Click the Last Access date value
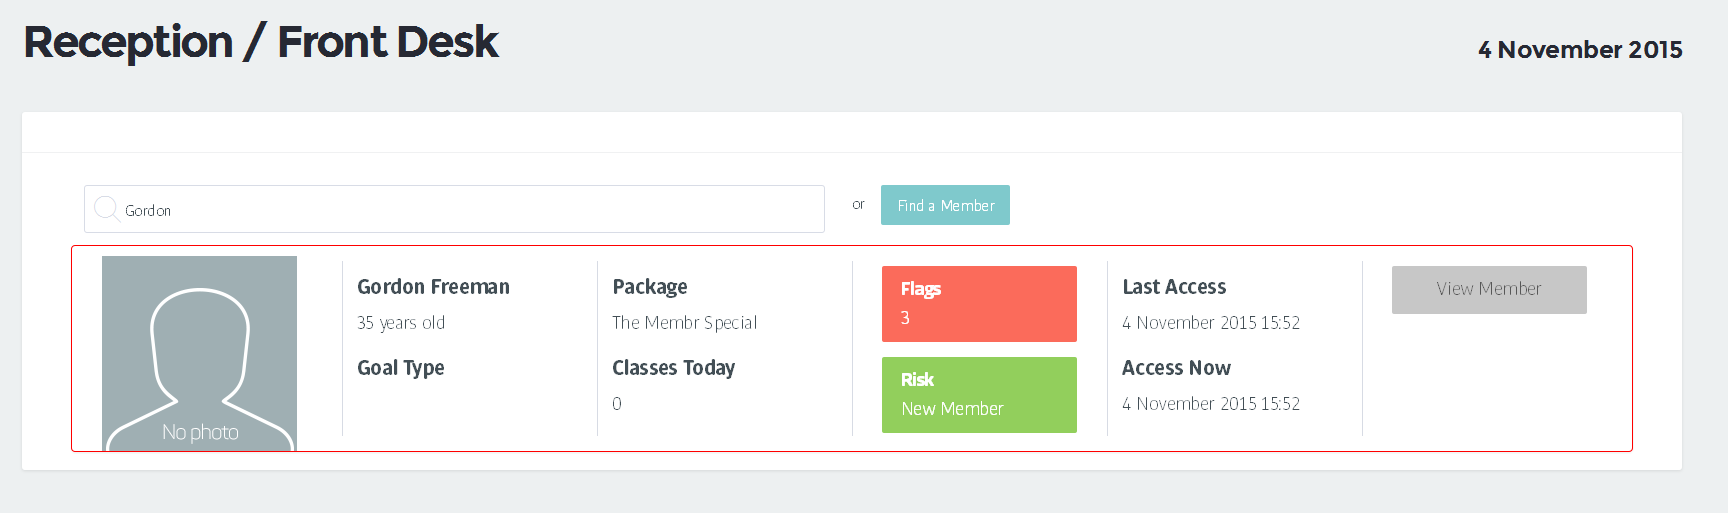 pos(1210,323)
